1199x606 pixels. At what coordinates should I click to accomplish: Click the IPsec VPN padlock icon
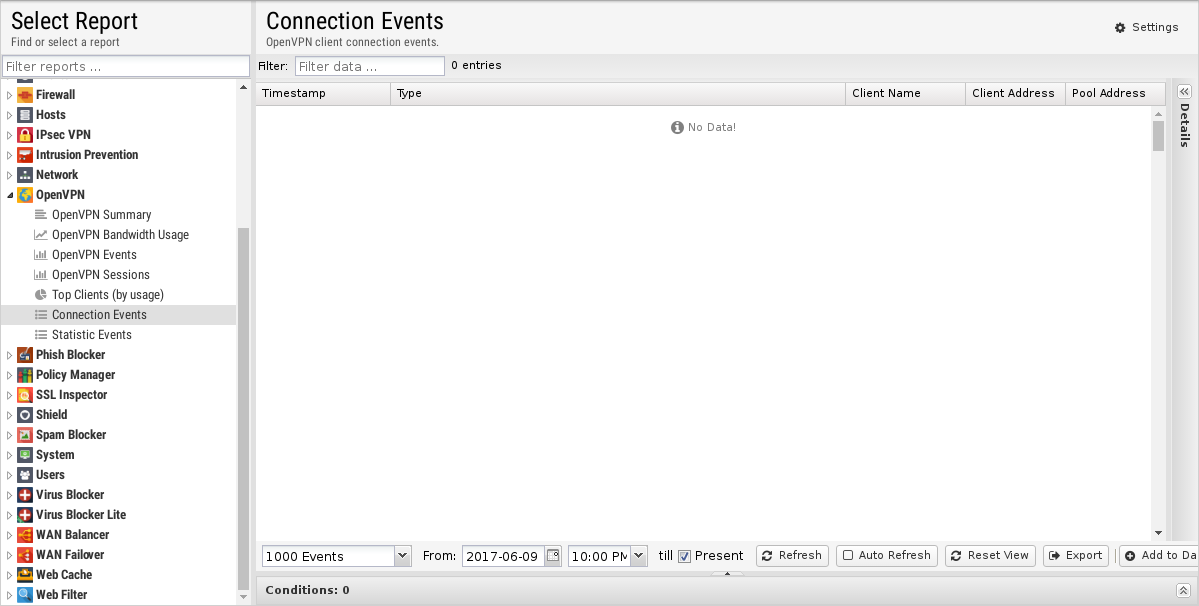[24, 134]
